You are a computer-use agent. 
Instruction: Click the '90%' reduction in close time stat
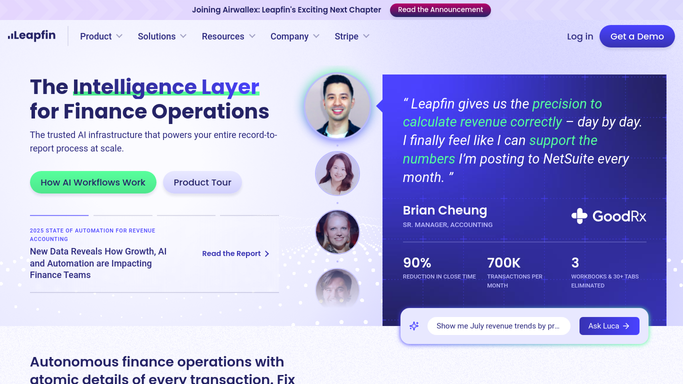439,268
